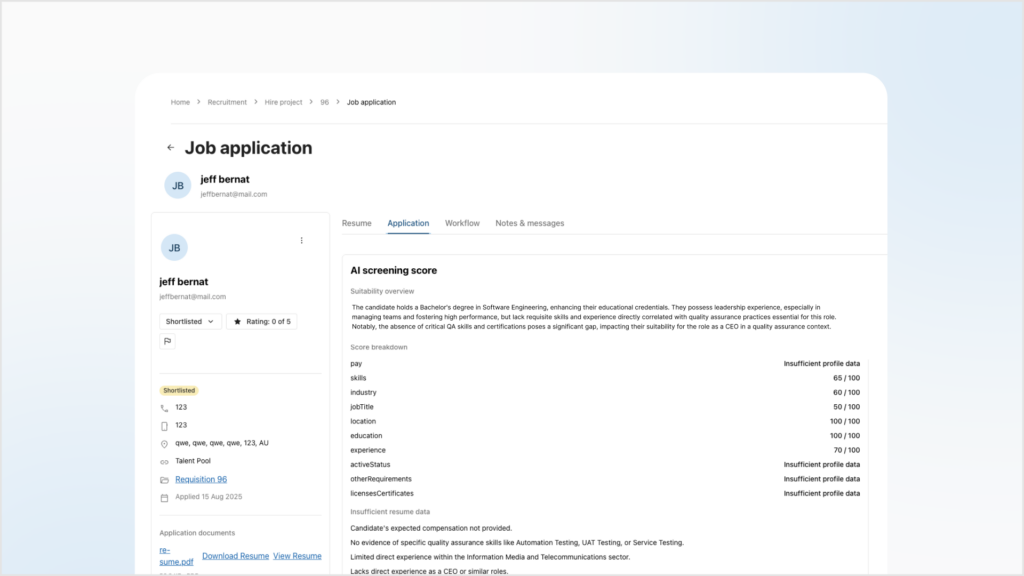Click the otherRequirements row label

381,479
